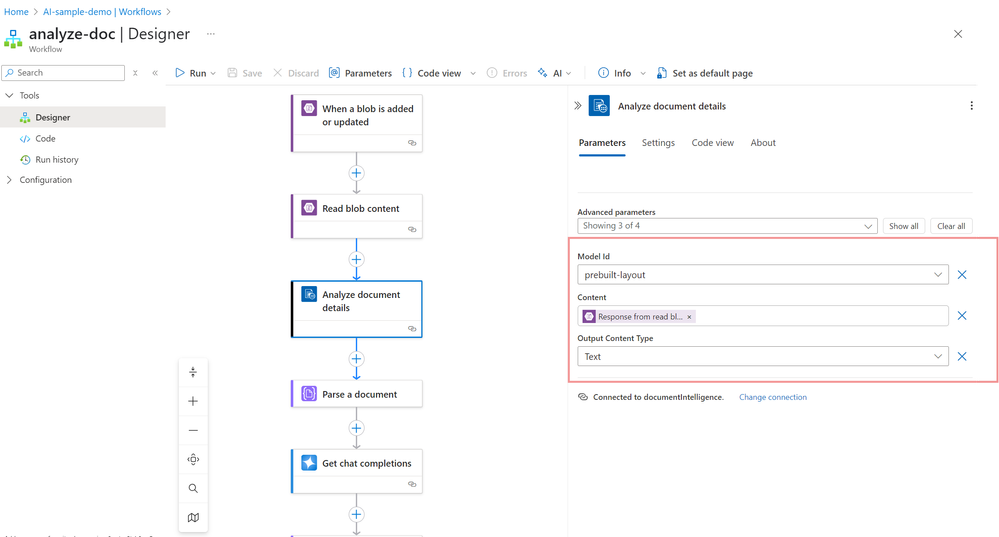Click the Change connection link

pos(772,397)
